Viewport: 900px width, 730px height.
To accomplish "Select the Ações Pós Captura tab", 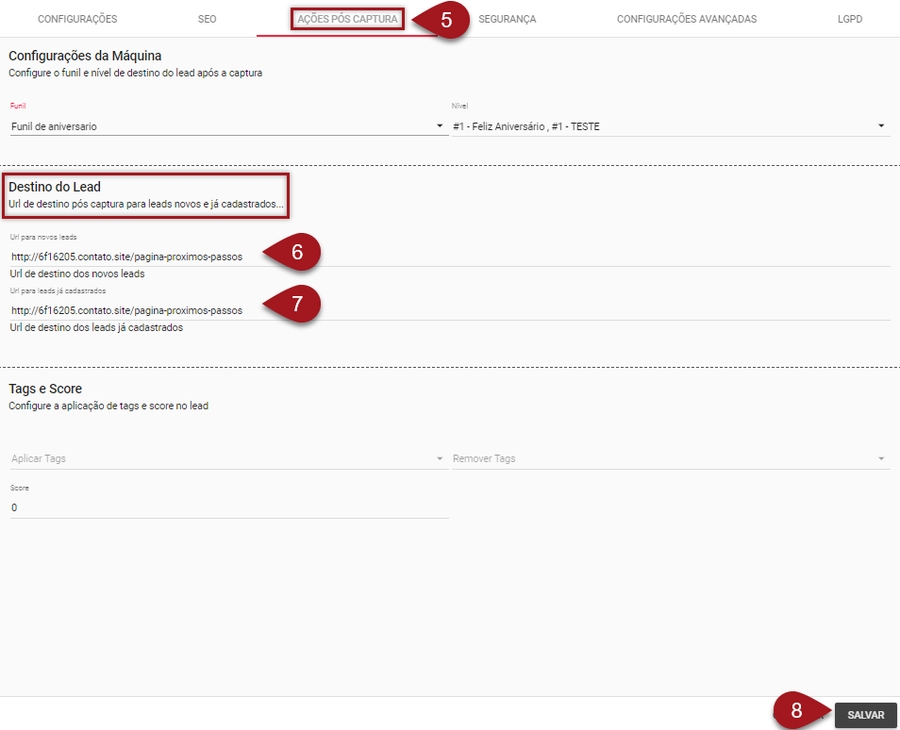I will click(x=347, y=19).
